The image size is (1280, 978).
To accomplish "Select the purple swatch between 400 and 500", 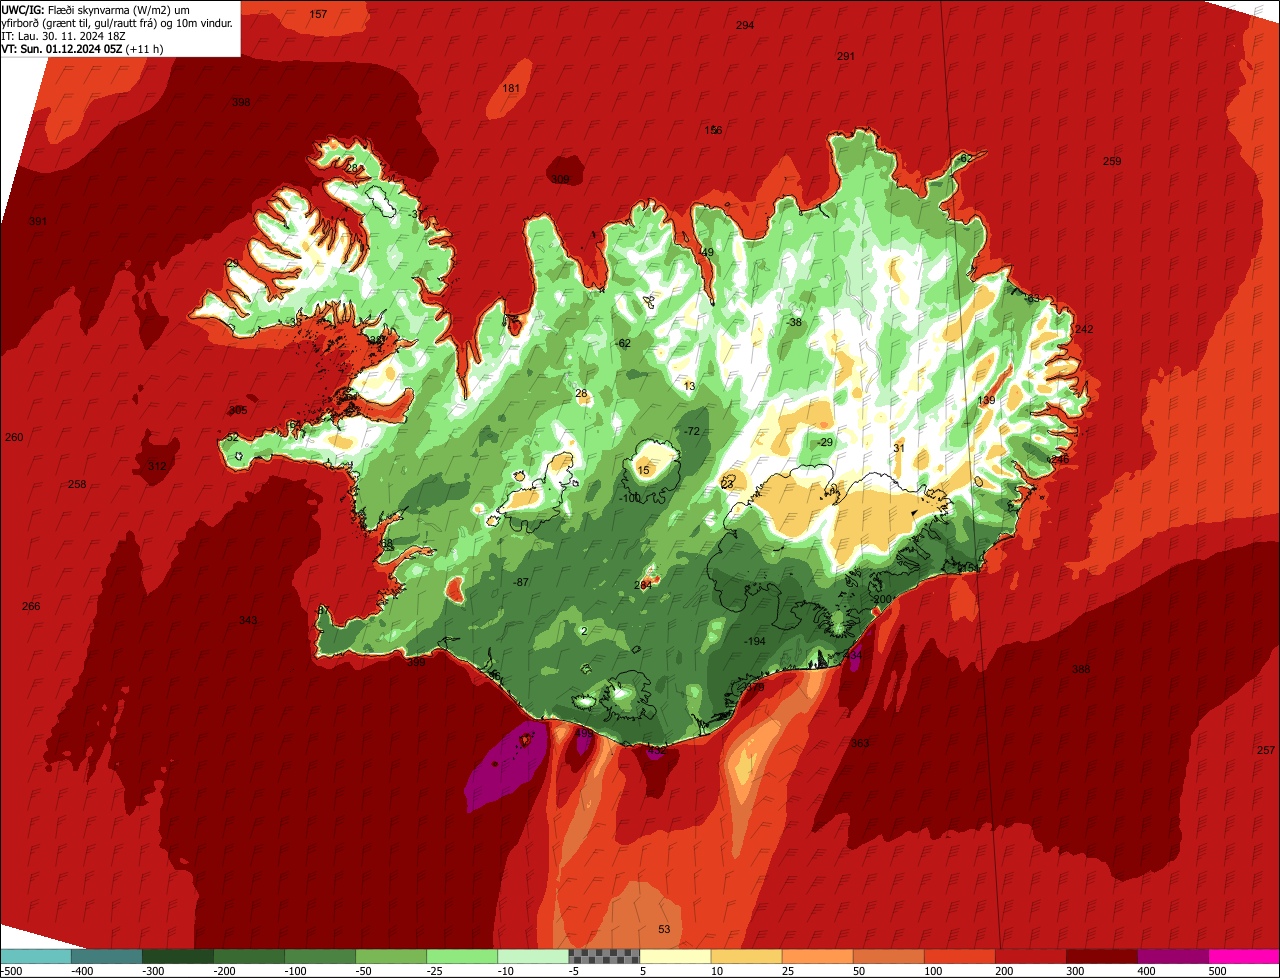I will (1172, 956).
